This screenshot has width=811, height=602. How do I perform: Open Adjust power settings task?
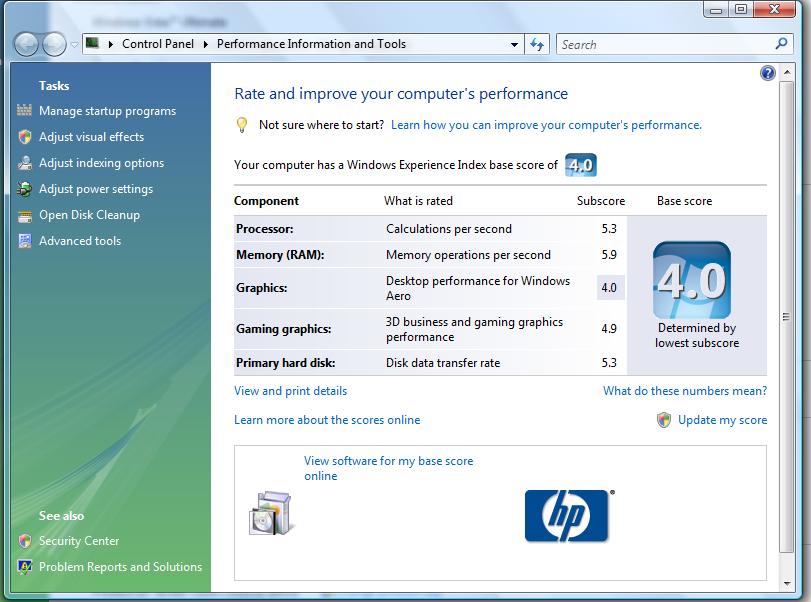[x=96, y=189]
